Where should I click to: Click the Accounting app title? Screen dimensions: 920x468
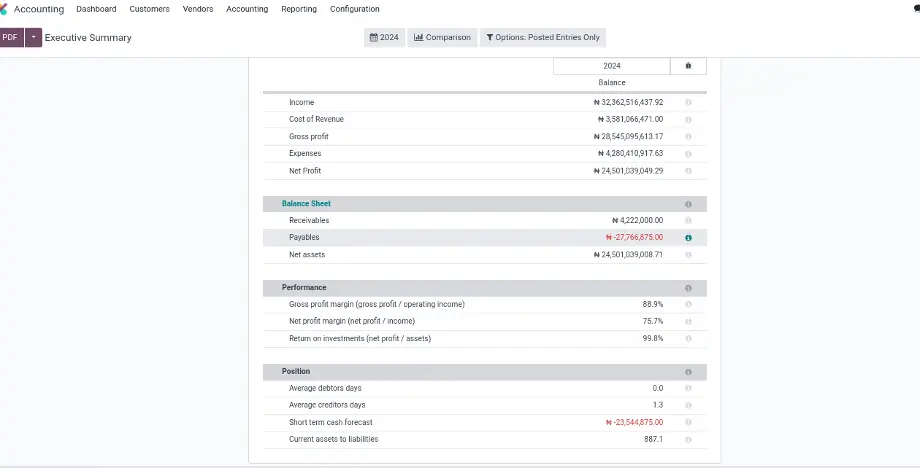[x=39, y=9]
